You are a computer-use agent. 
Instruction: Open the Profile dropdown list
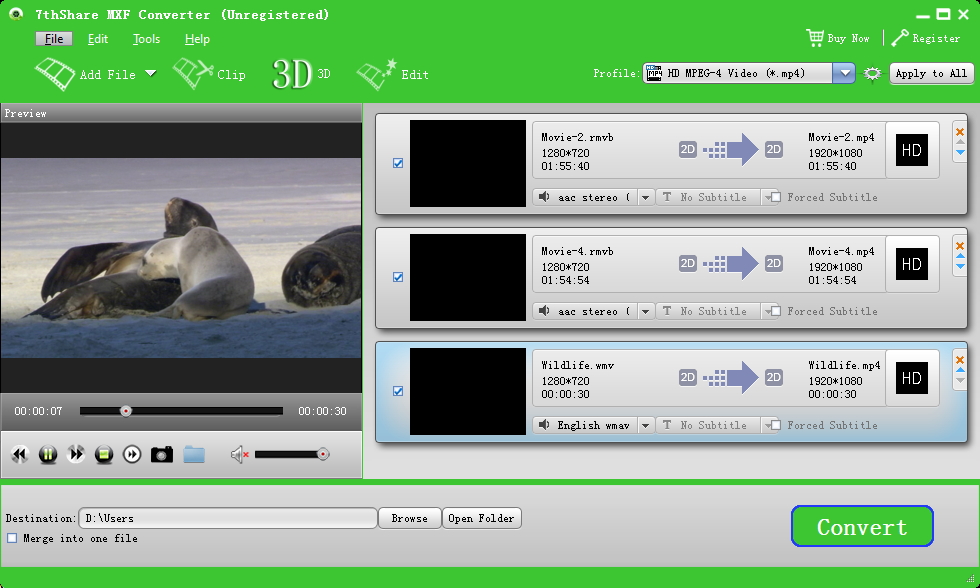click(843, 73)
